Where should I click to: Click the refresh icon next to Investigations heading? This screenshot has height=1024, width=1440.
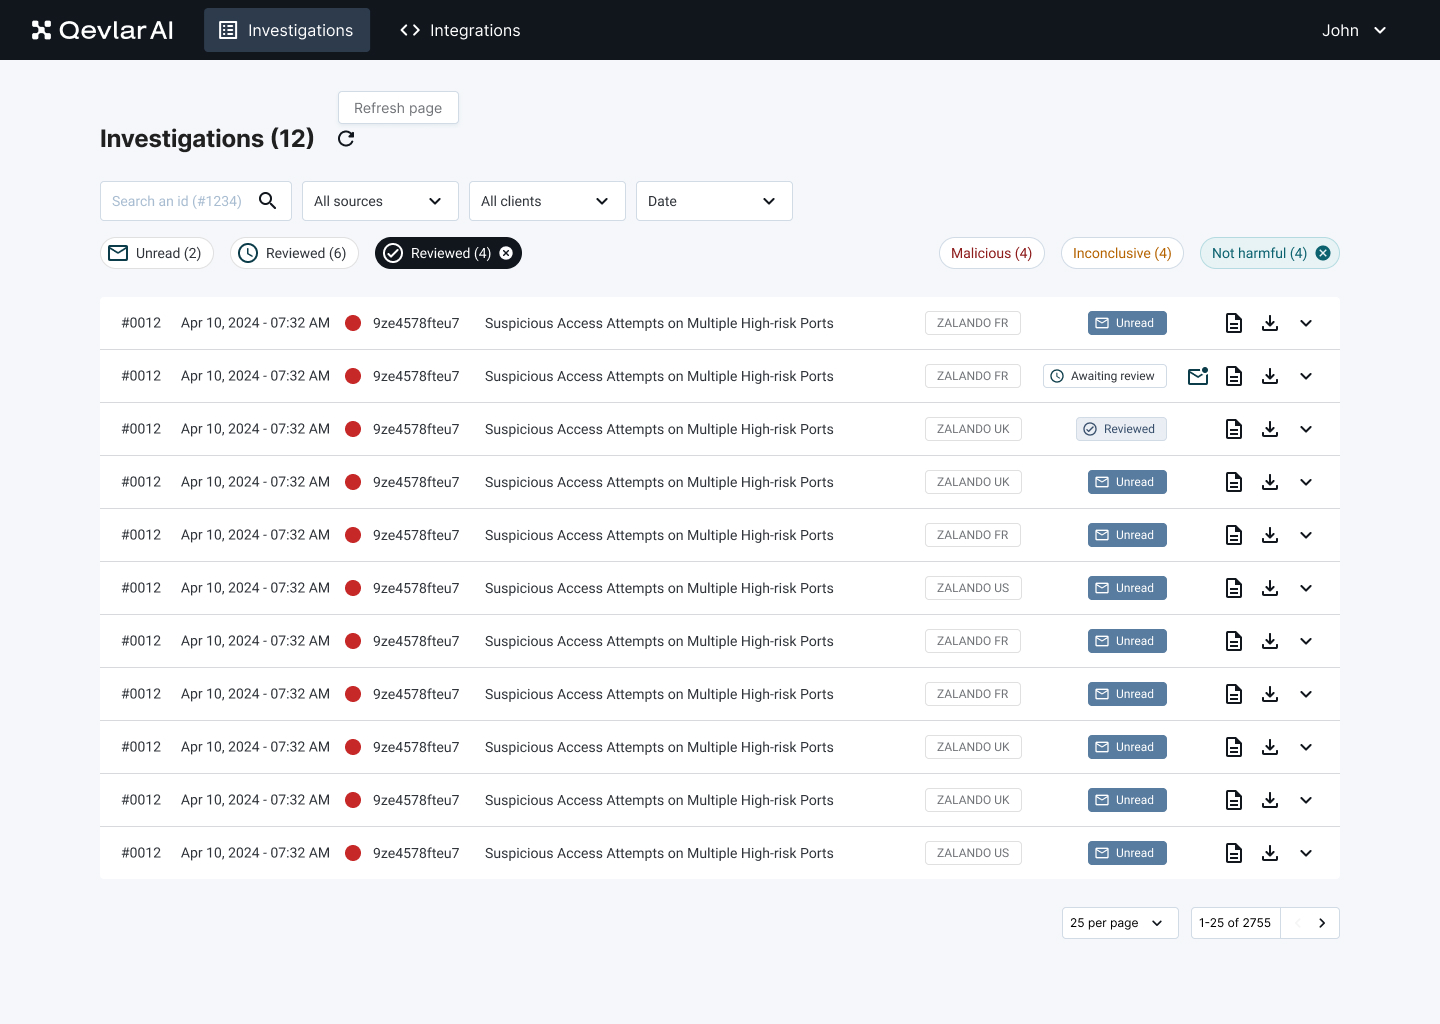tap(345, 139)
